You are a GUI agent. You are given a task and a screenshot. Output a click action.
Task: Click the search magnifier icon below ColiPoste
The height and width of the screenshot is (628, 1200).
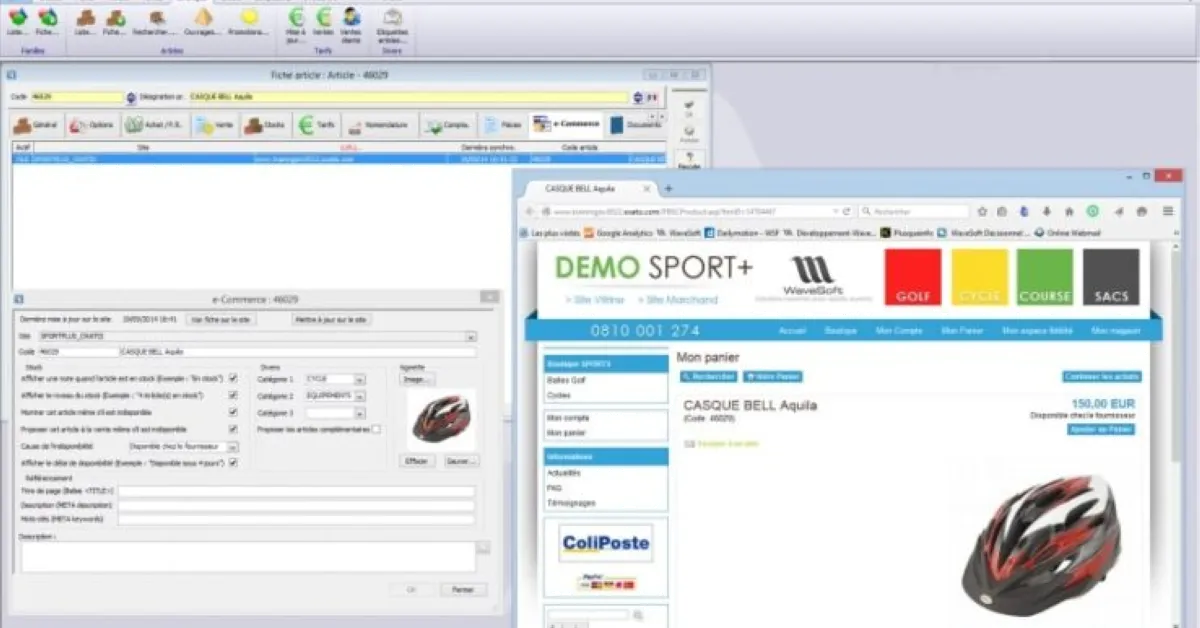[638, 615]
